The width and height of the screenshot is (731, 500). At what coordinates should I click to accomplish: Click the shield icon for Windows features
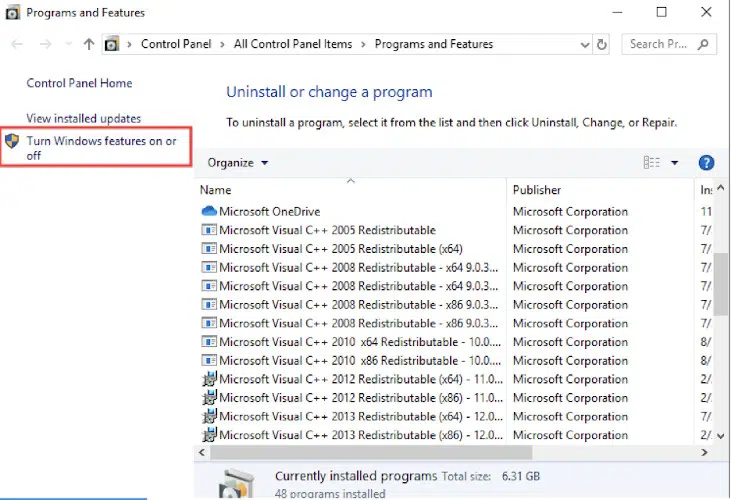(x=12, y=142)
